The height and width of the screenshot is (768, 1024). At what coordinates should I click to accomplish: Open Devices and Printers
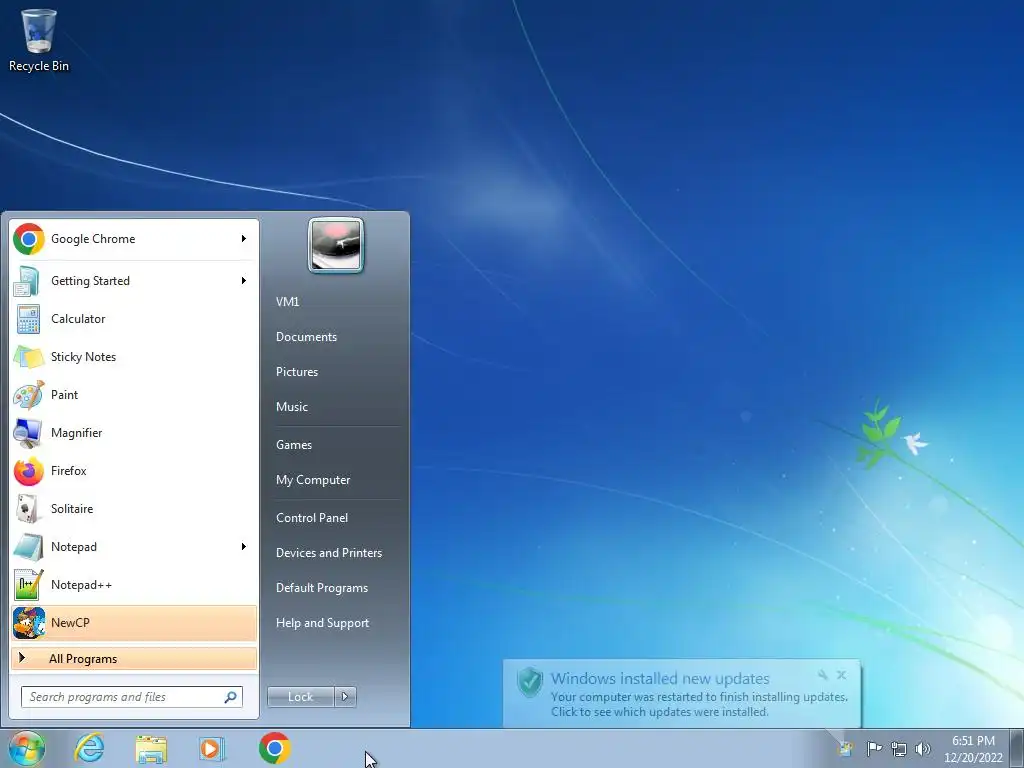tap(328, 553)
